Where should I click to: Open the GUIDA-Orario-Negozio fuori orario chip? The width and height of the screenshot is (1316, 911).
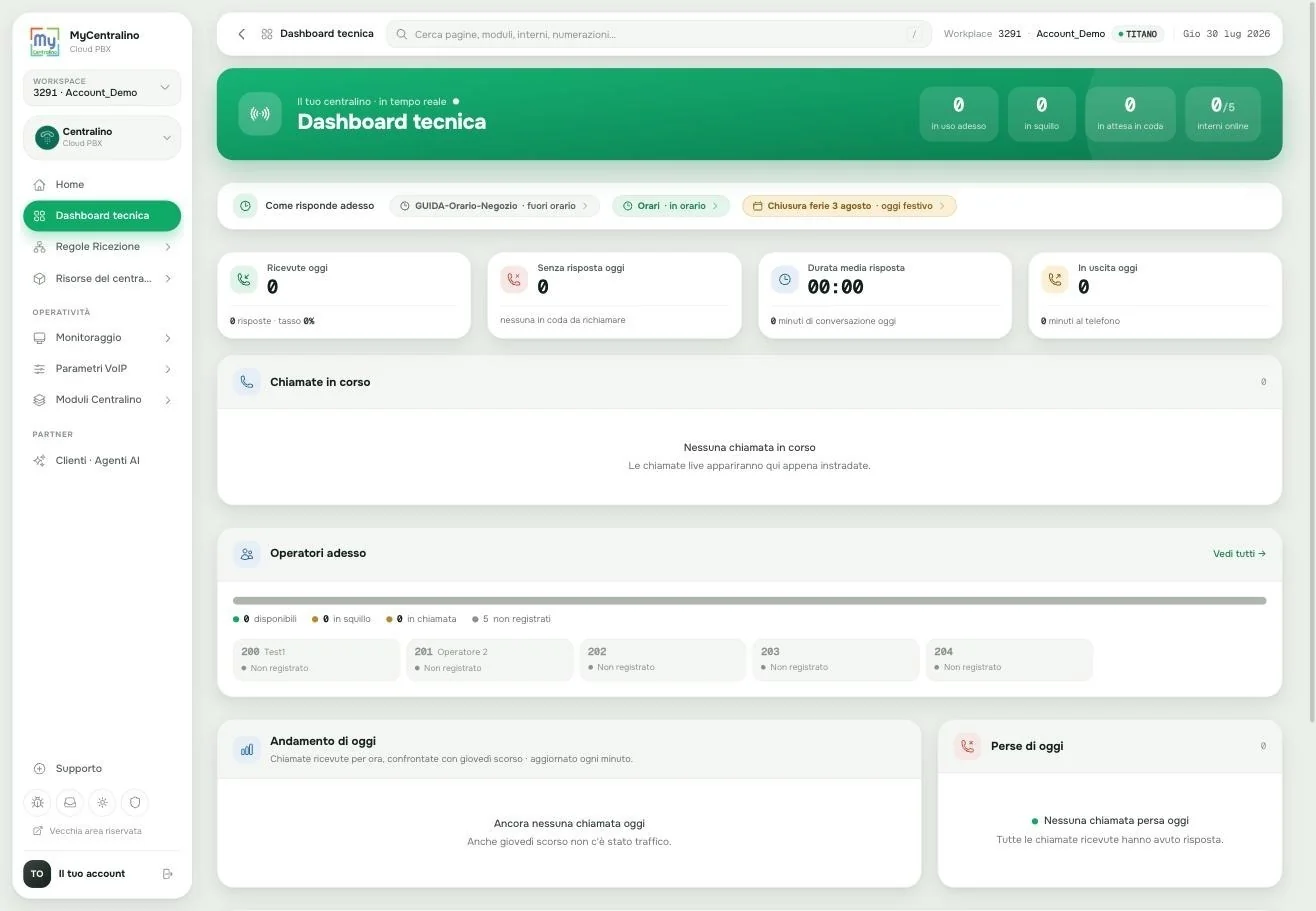pyautogui.click(x=494, y=206)
